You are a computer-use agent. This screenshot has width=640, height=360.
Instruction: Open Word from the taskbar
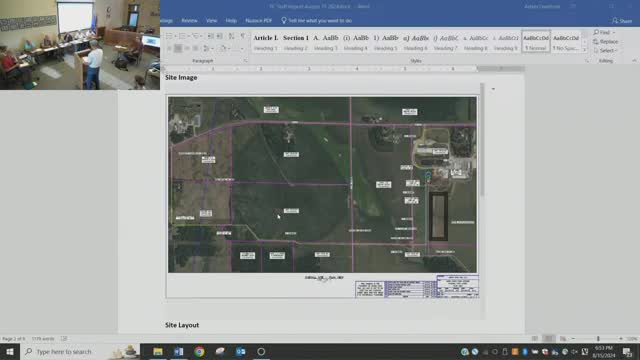point(178,351)
